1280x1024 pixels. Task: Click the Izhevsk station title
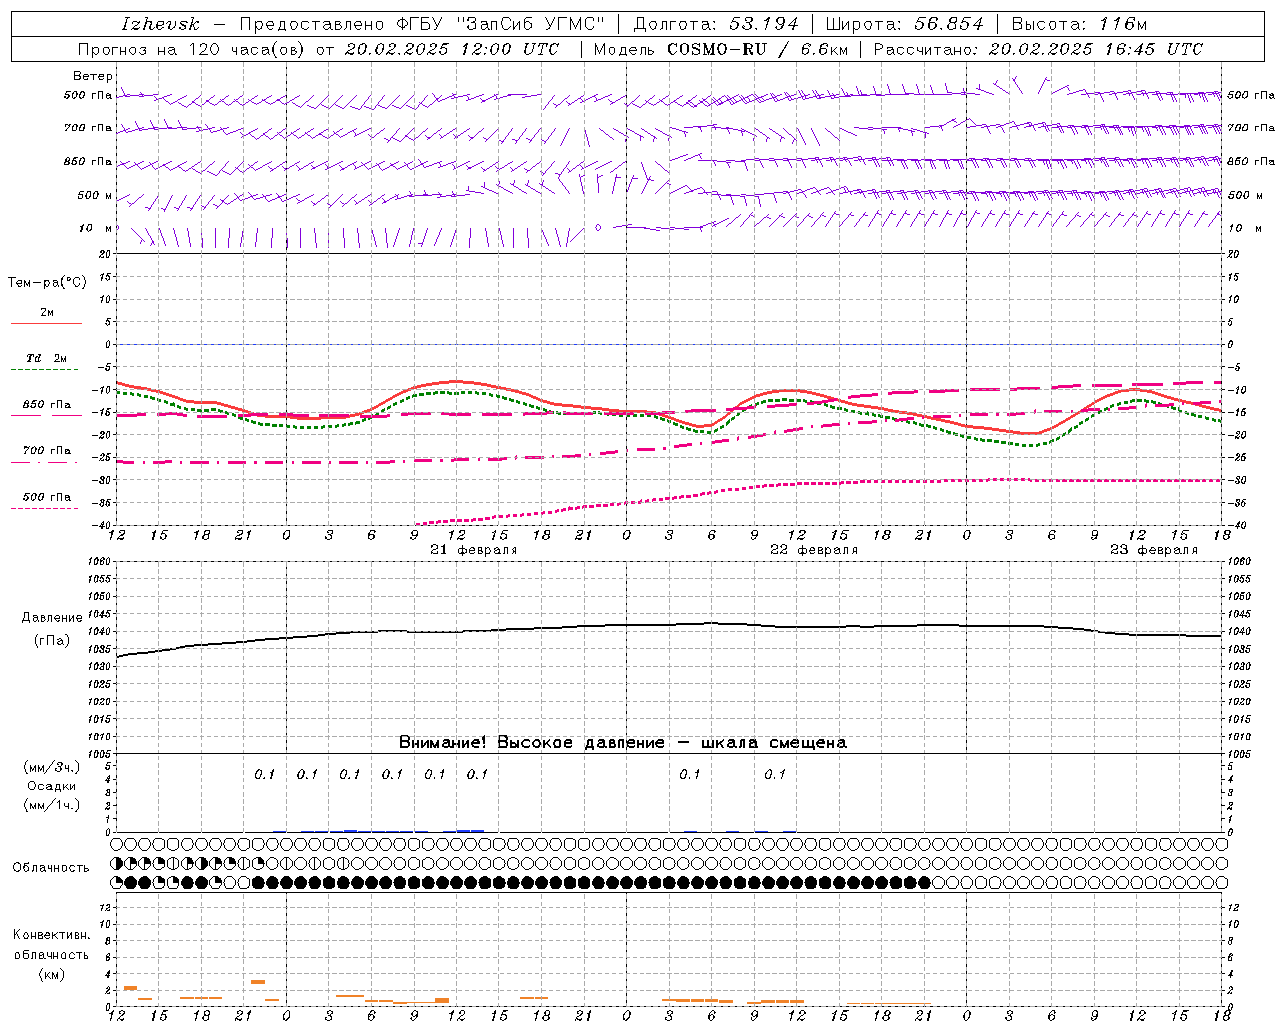161,24
